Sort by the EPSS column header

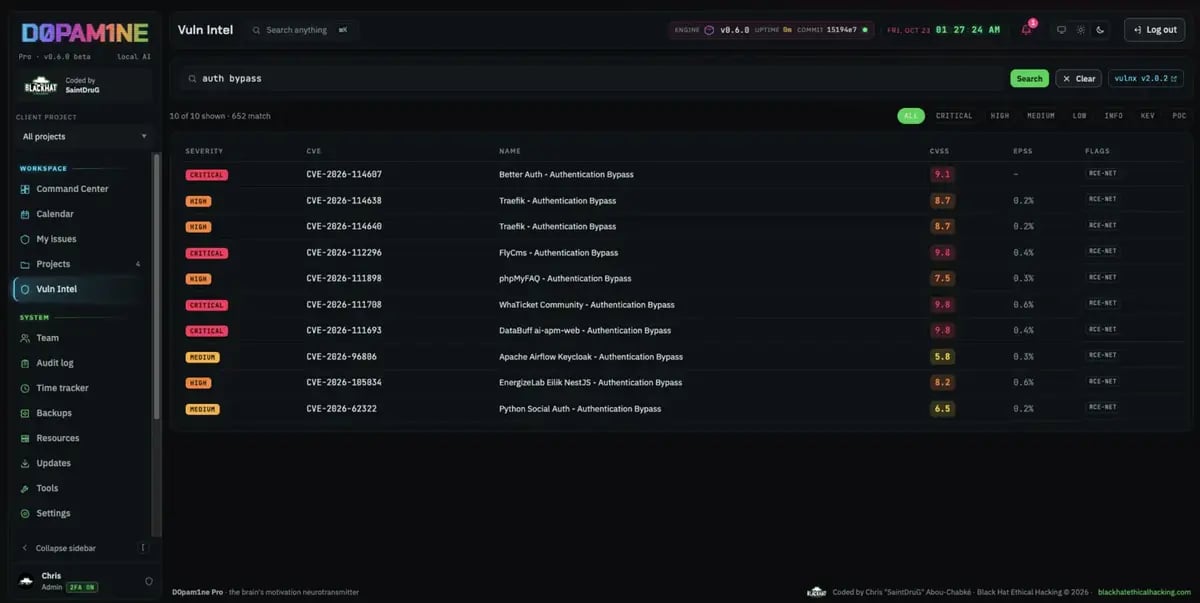1022,151
